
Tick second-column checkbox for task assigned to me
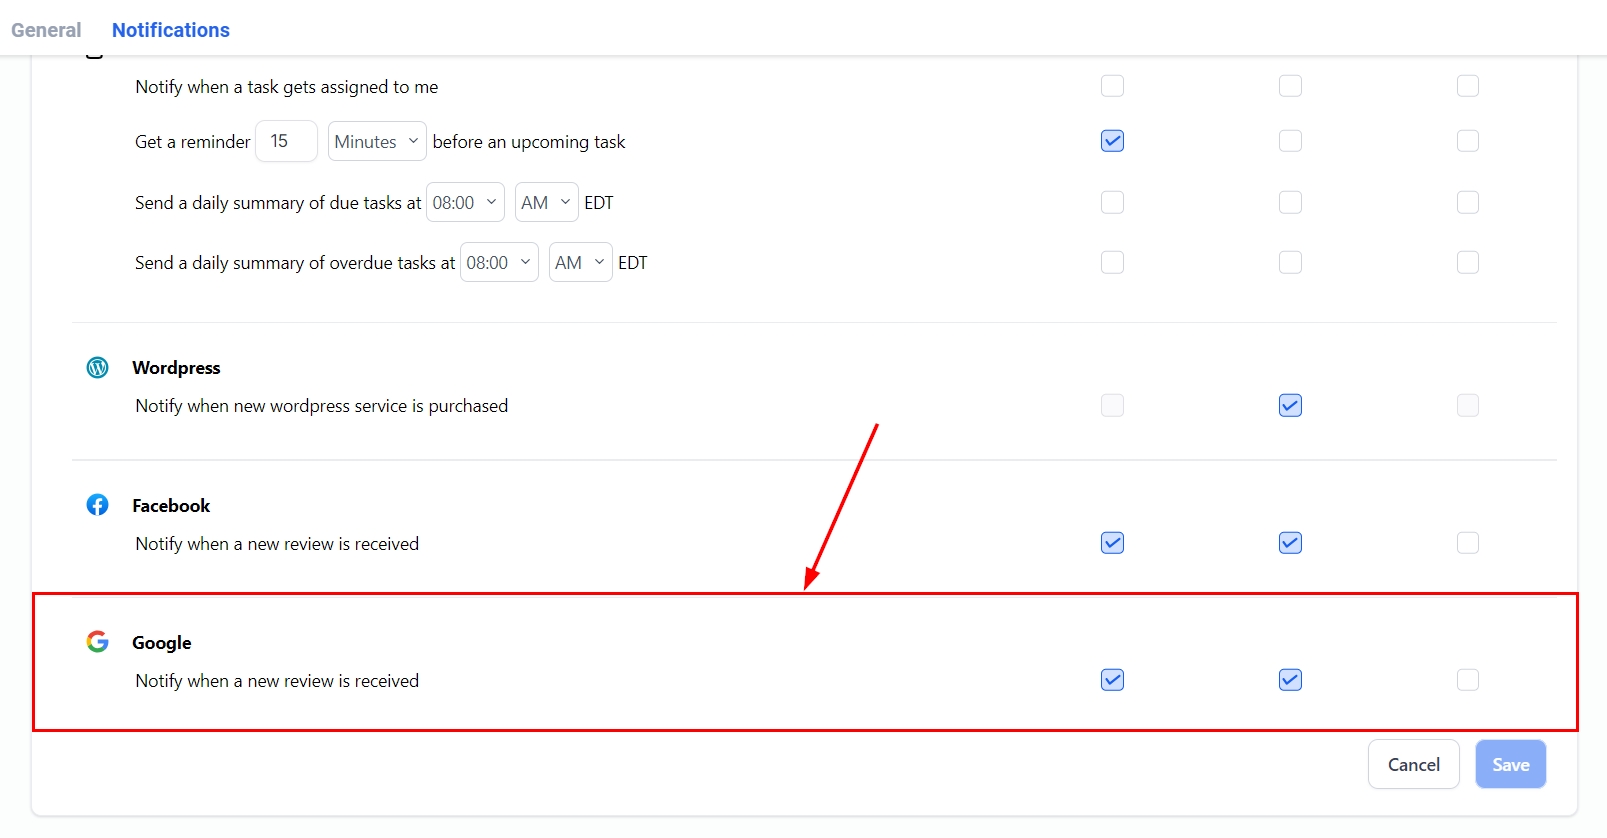tap(1290, 86)
